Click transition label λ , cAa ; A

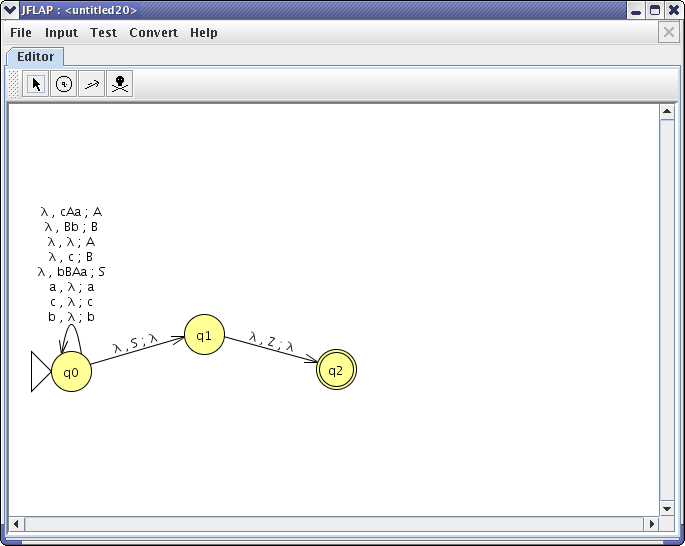[x=71, y=212]
